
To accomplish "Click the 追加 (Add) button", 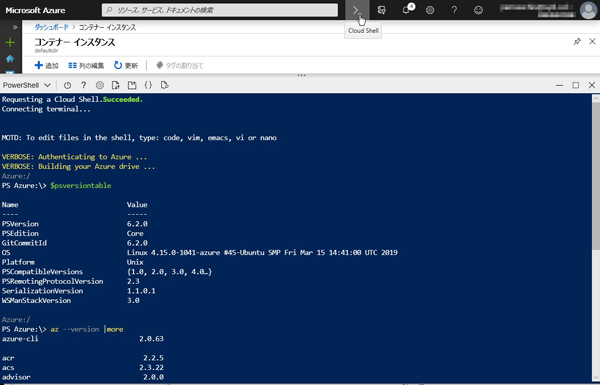I will pos(46,65).
